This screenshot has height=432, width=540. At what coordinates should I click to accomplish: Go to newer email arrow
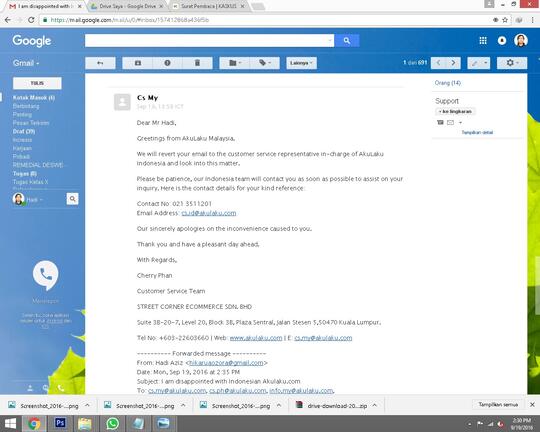point(438,63)
